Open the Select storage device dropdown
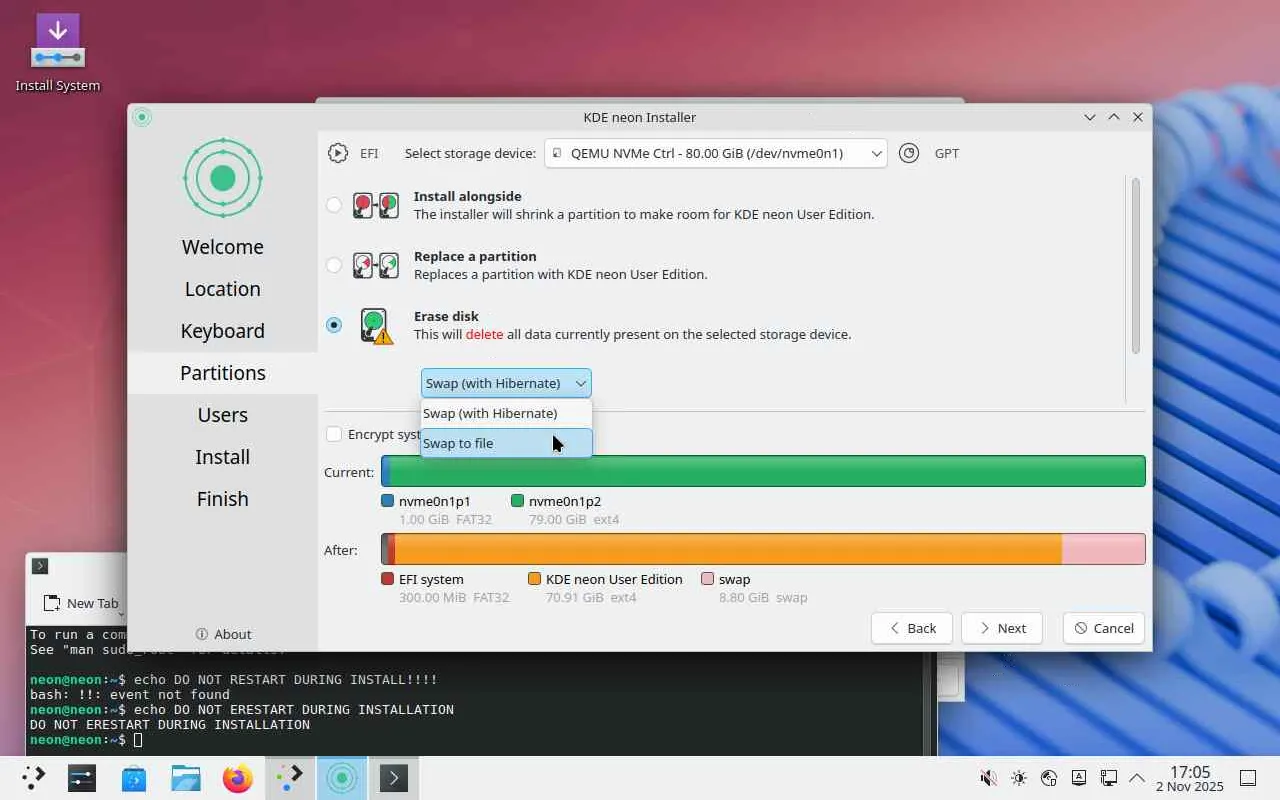Image resolution: width=1280 pixels, height=800 pixels. click(716, 153)
